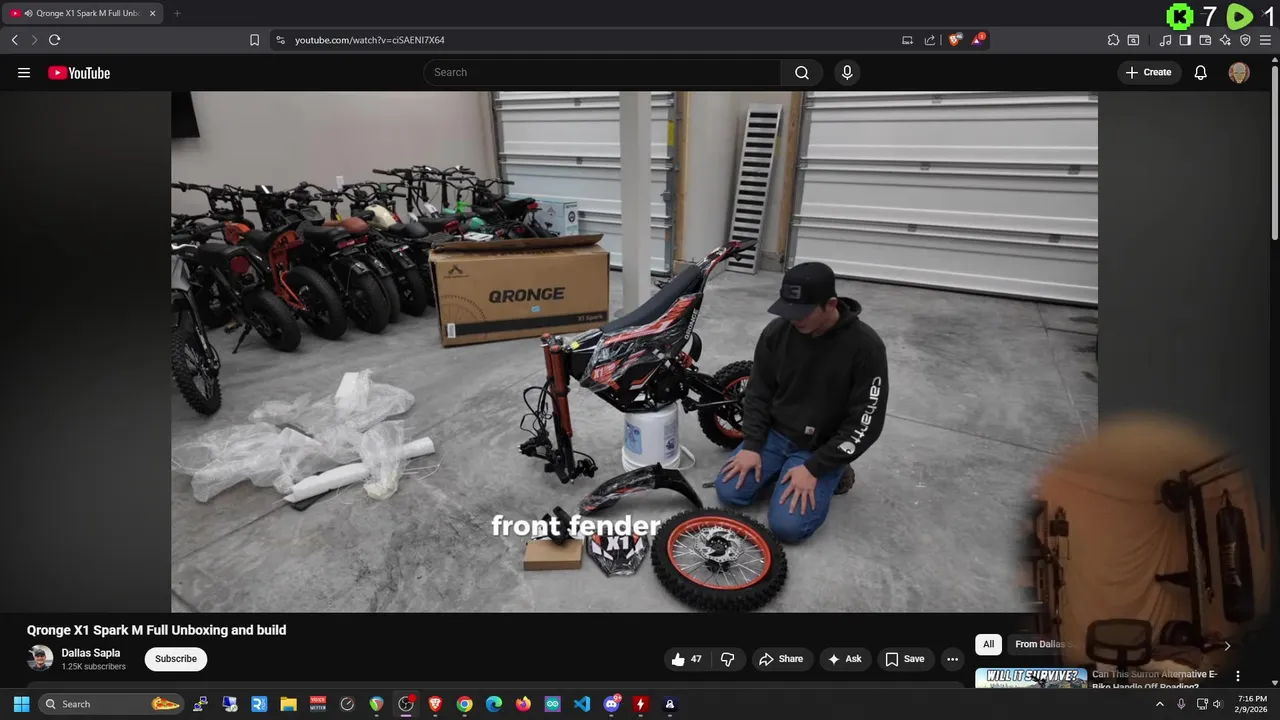Open YouTube notifications bell
The height and width of the screenshot is (720, 1280).
click(x=1201, y=72)
